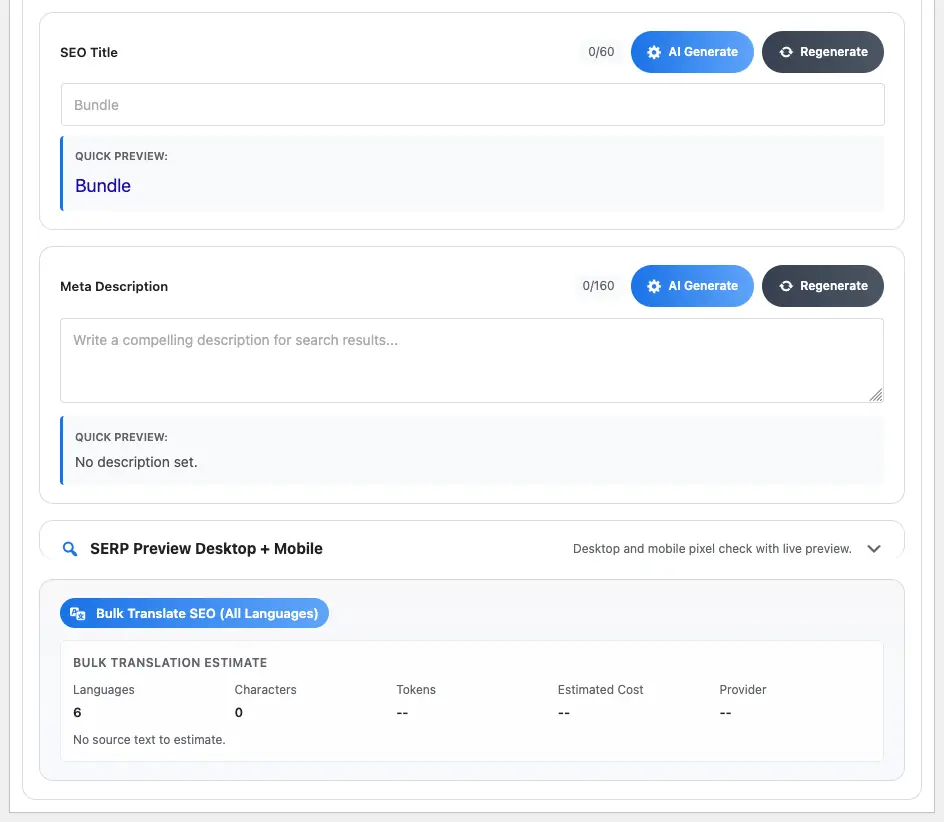
Task: Click the Characters value 0
Action: point(238,712)
